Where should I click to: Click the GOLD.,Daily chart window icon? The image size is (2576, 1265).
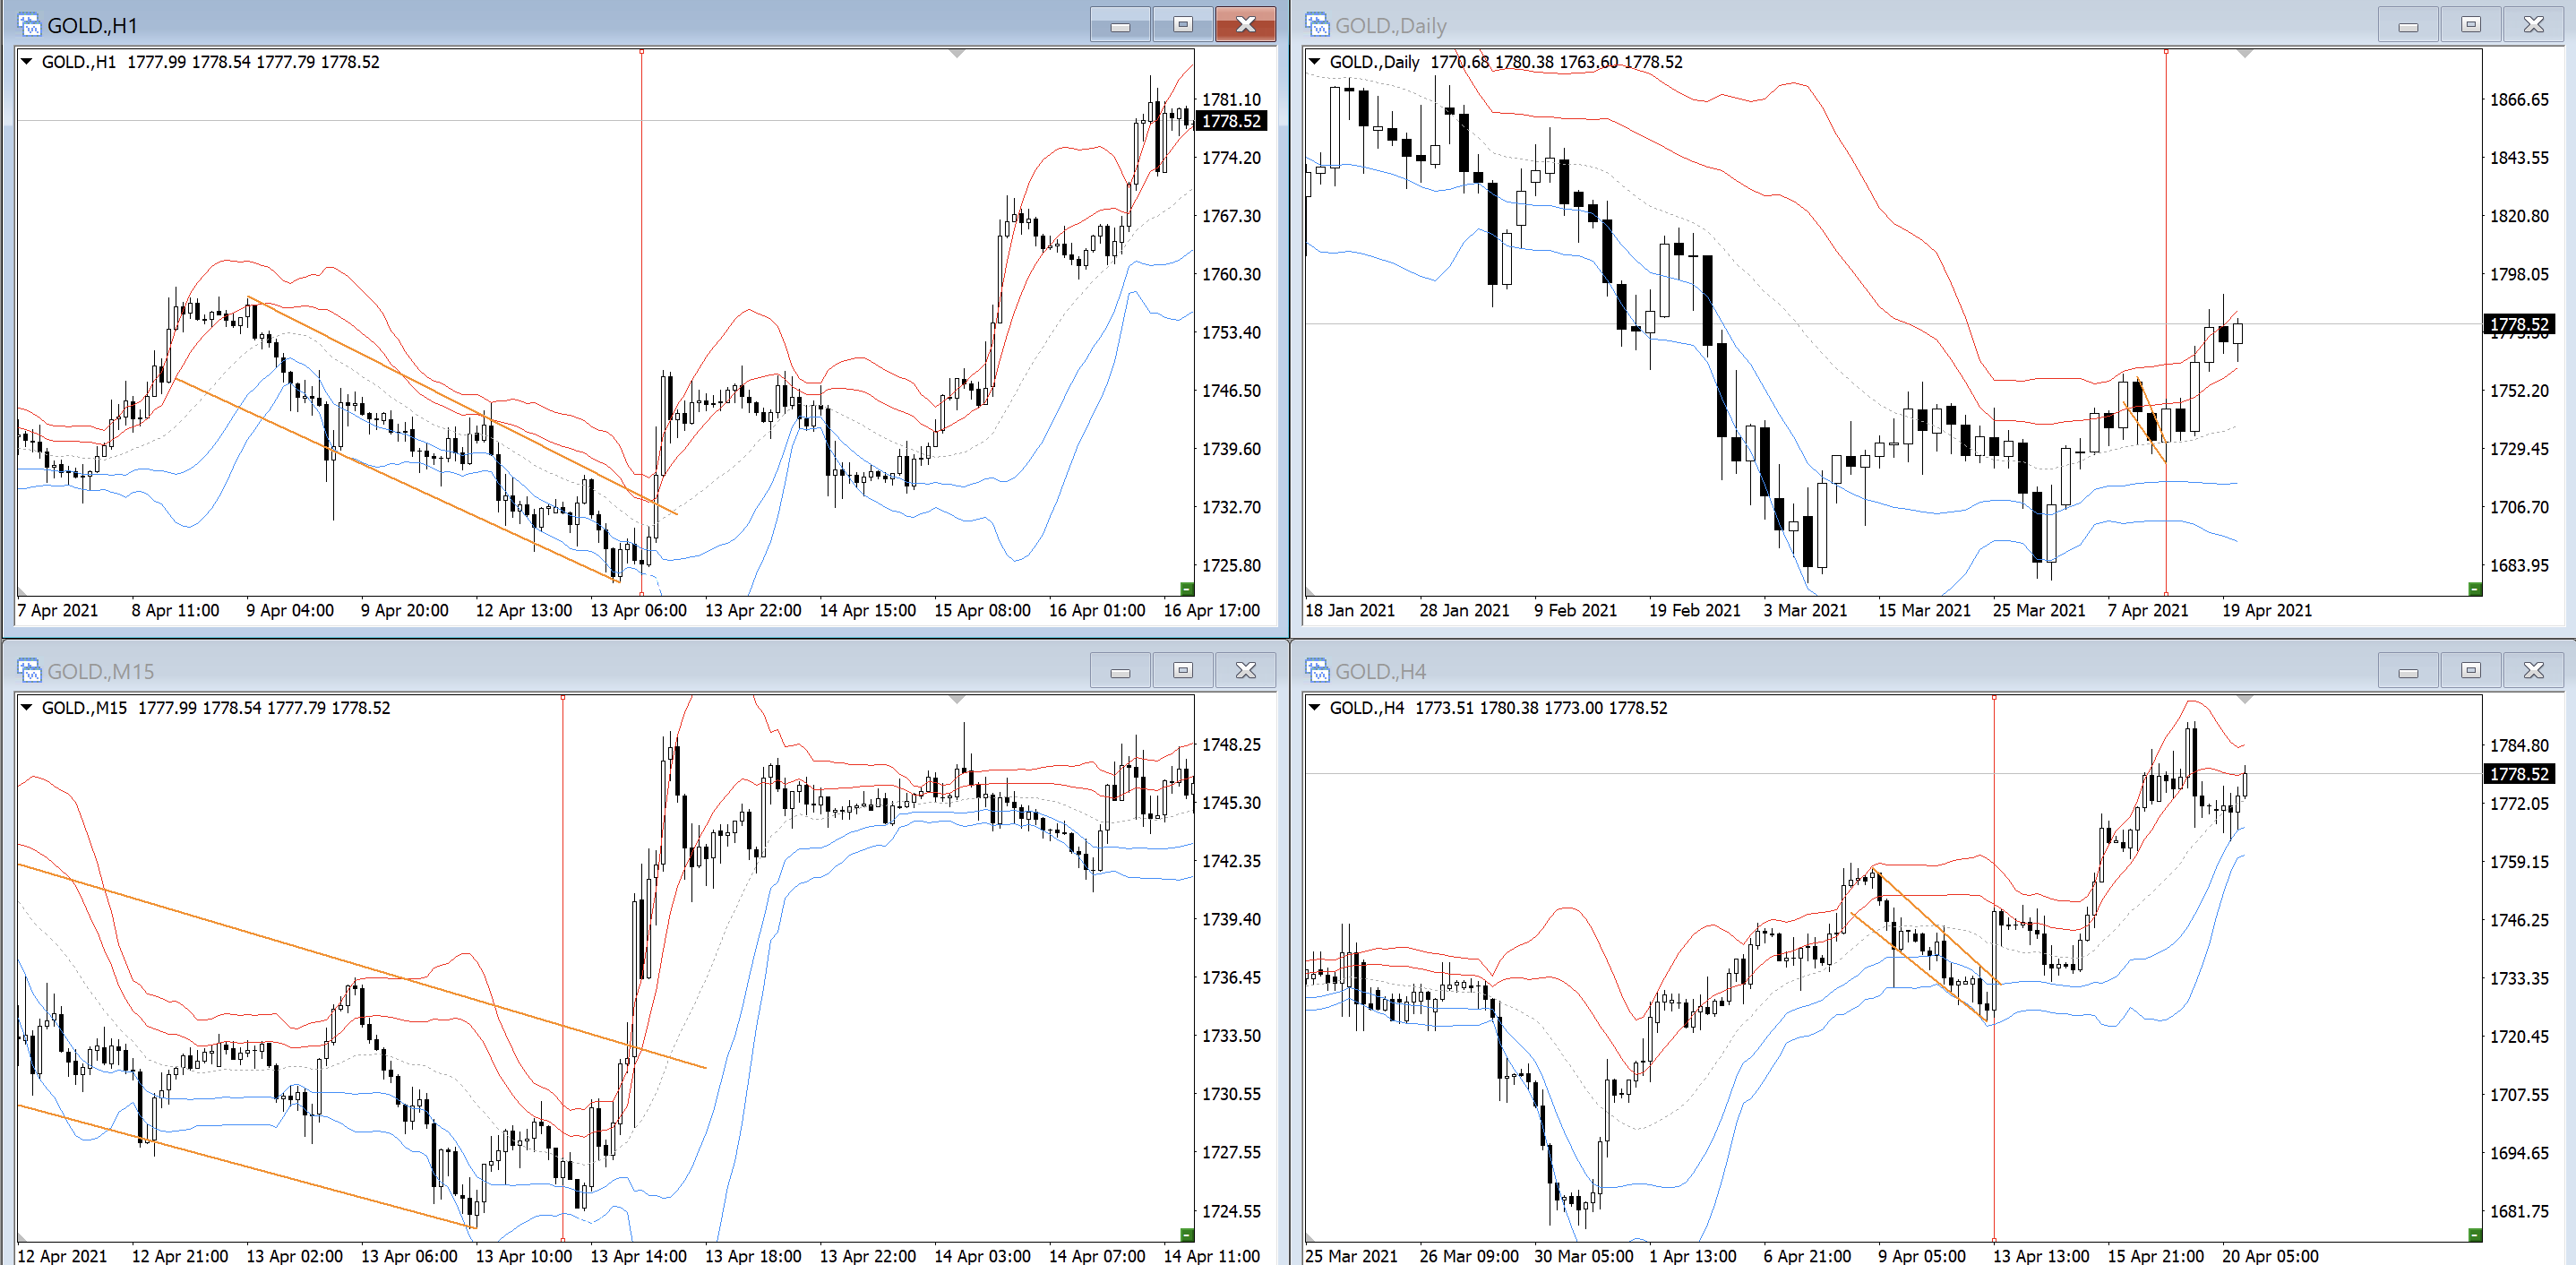[1317, 24]
